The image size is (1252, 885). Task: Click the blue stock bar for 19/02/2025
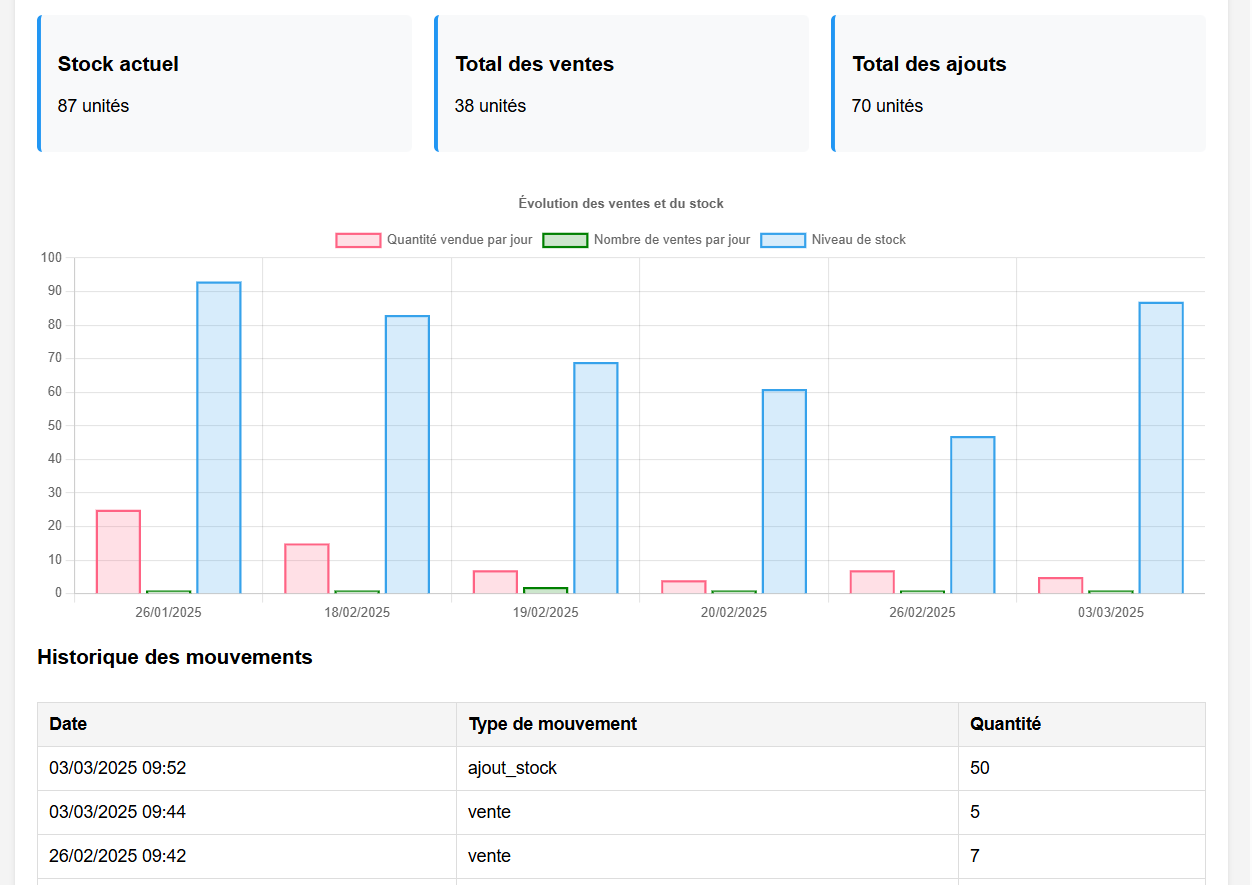tap(596, 478)
